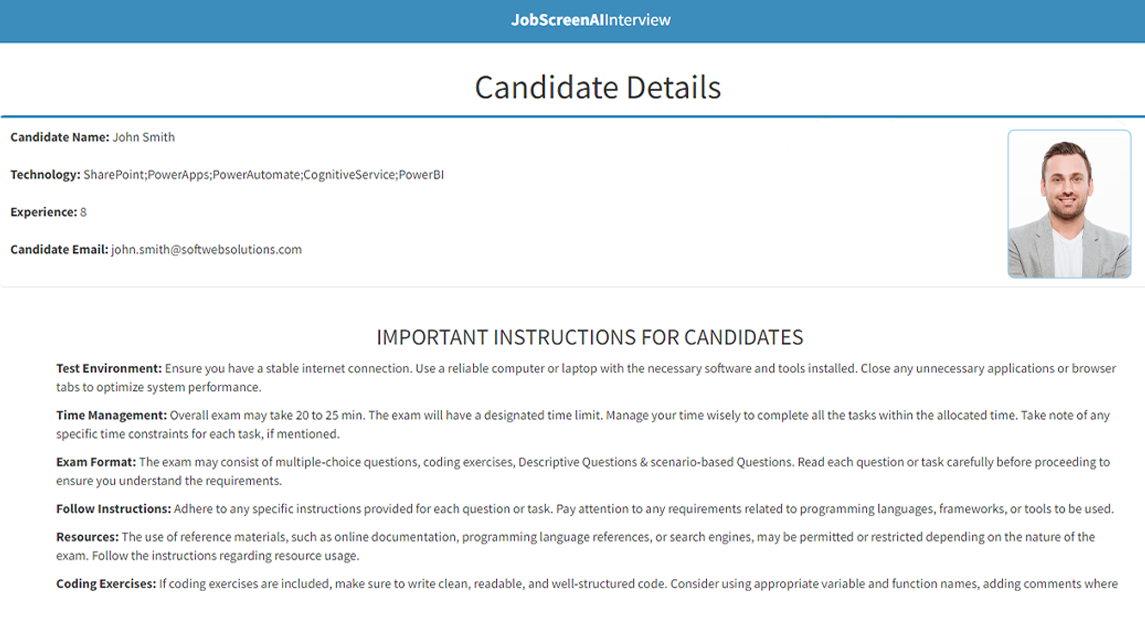
Task: Click the Important Instructions for Candidates heading
Action: coord(589,337)
